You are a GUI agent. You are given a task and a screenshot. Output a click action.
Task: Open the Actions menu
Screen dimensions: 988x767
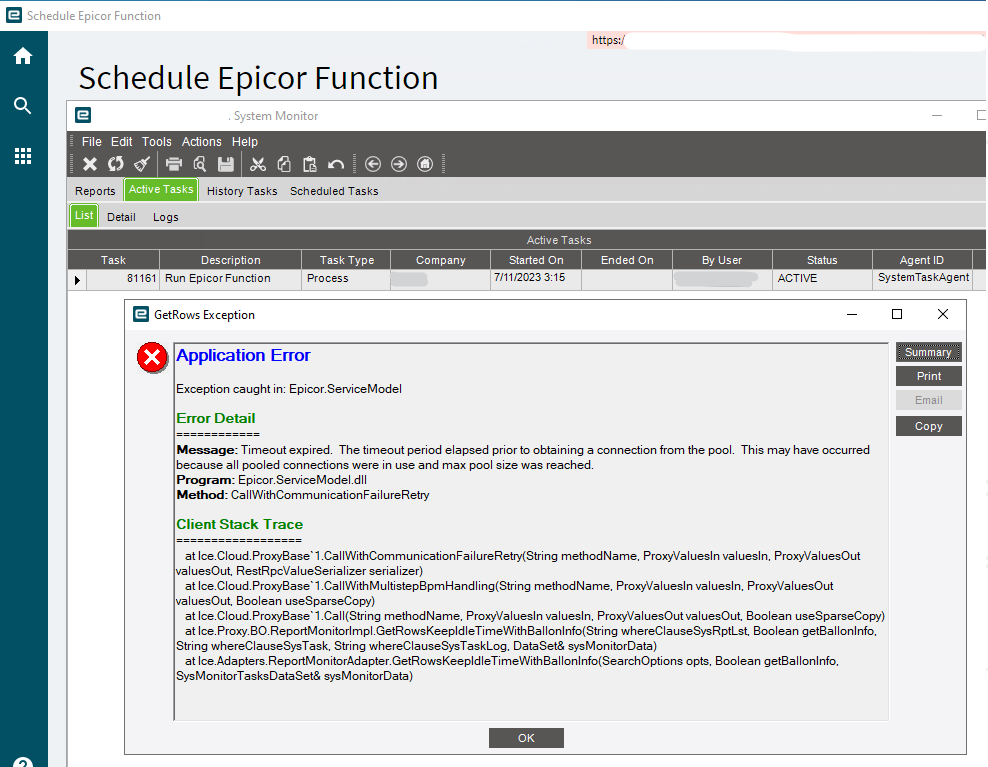tap(202, 142)
